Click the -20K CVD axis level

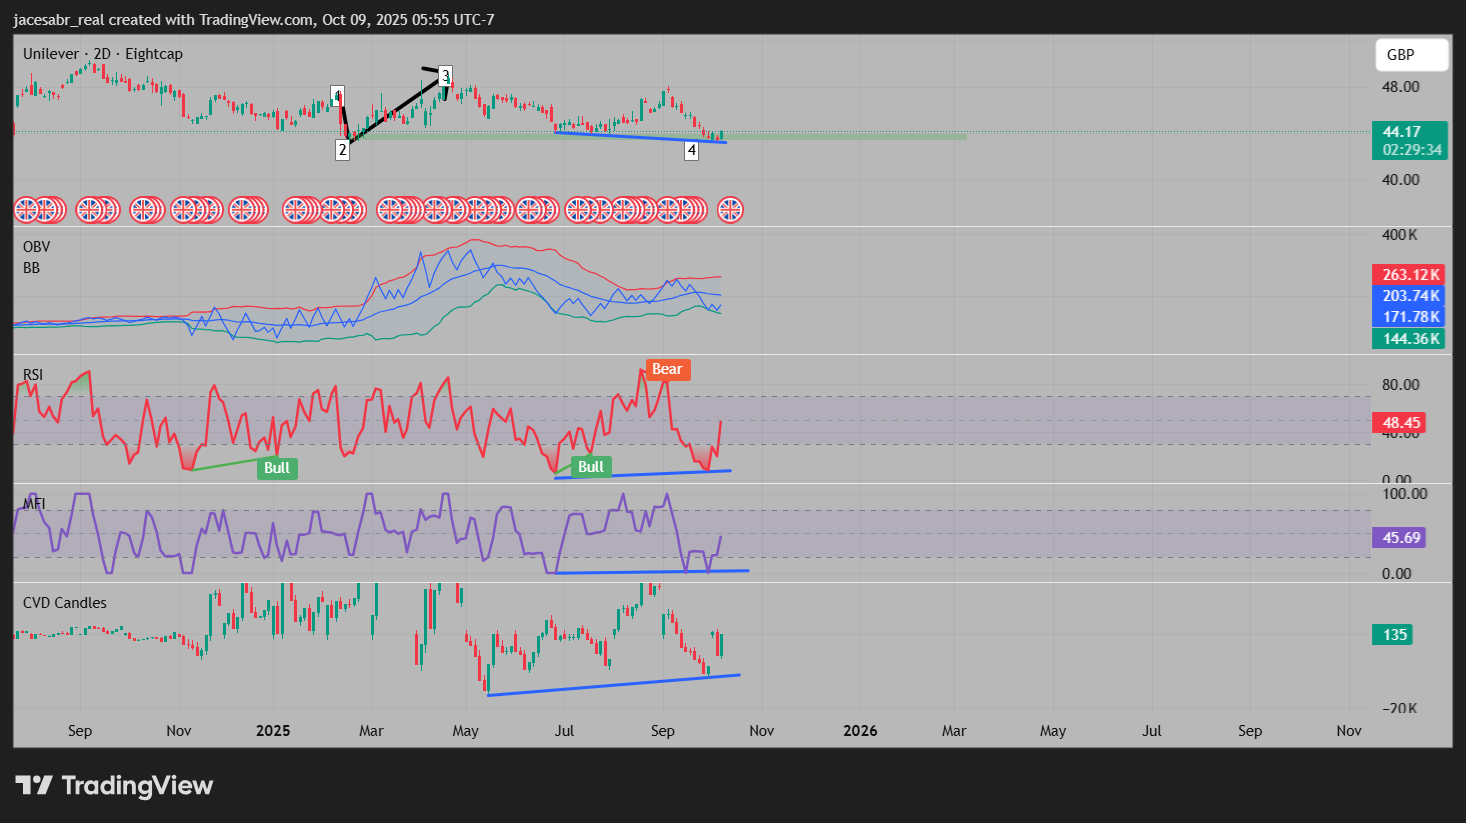(1400, 708)
